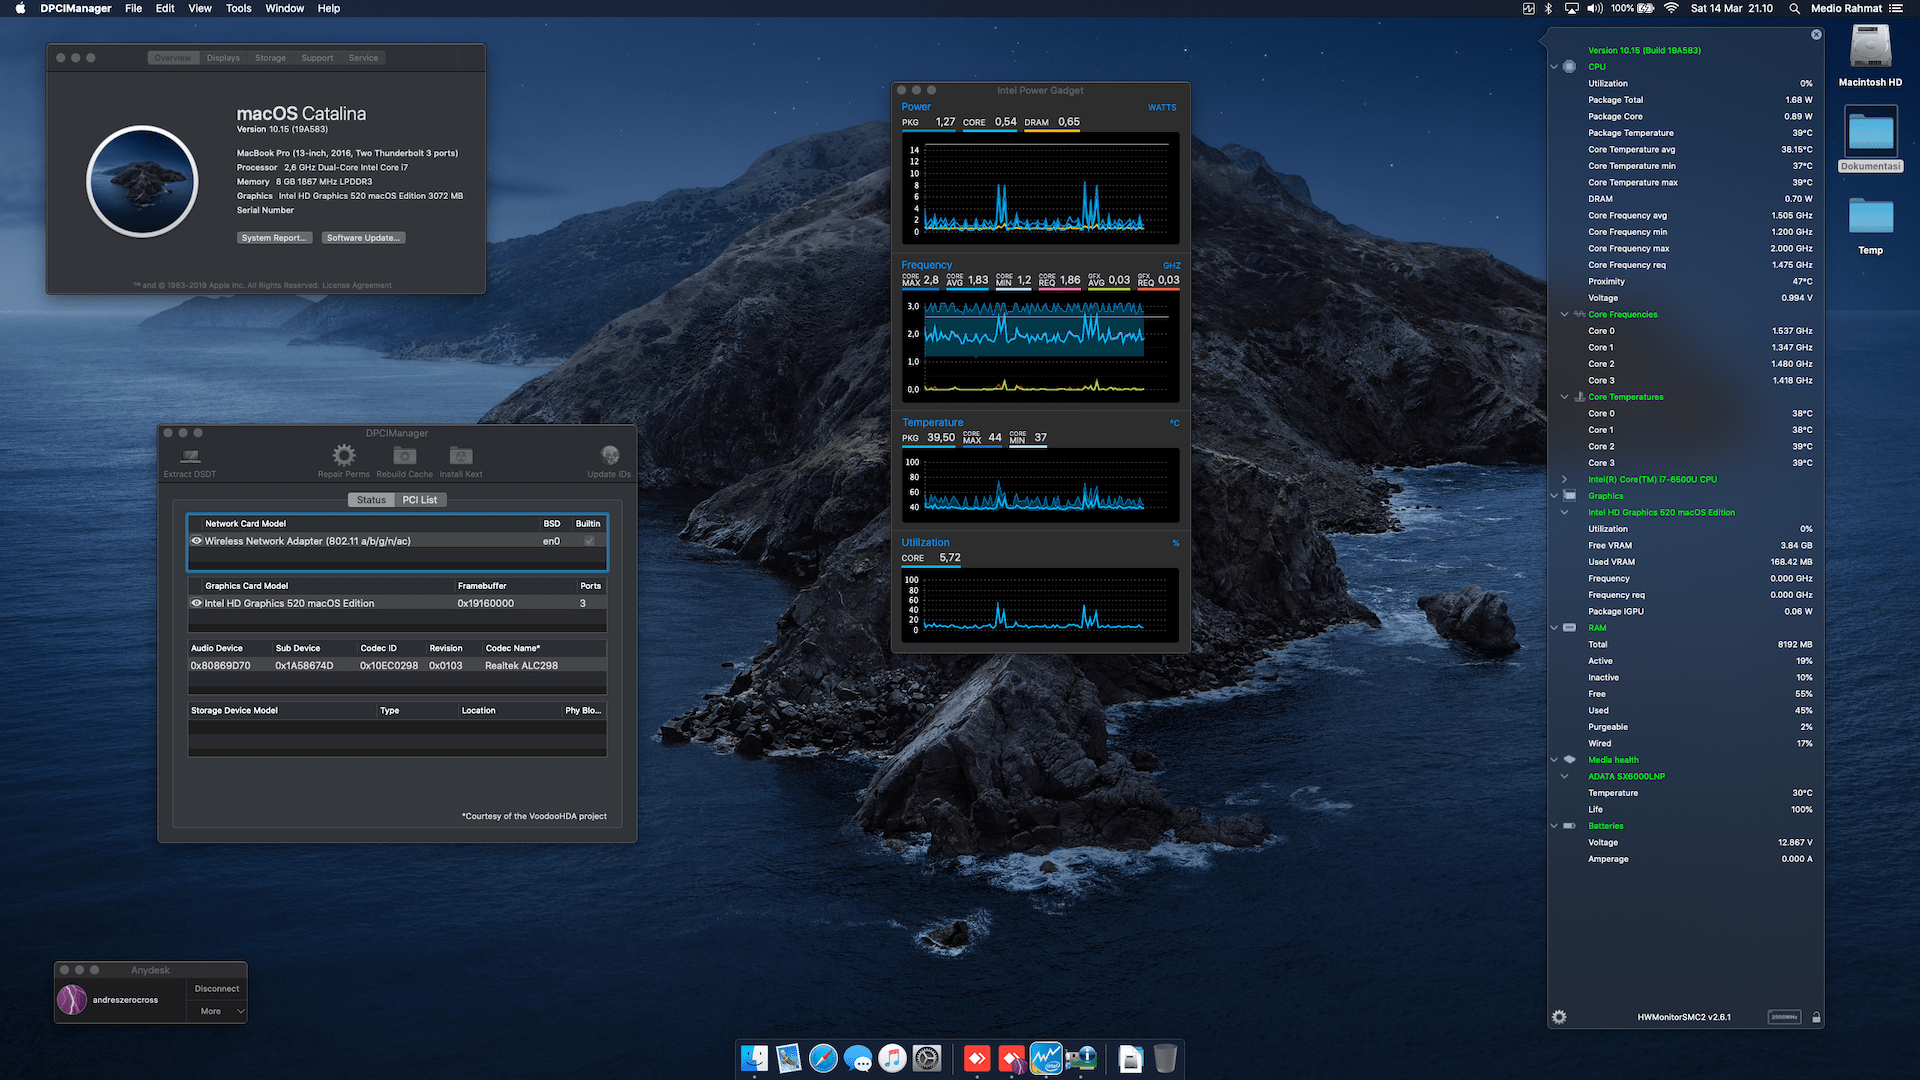Click the System Report button
The image size is (1920, 1080).
click(274, 238)
